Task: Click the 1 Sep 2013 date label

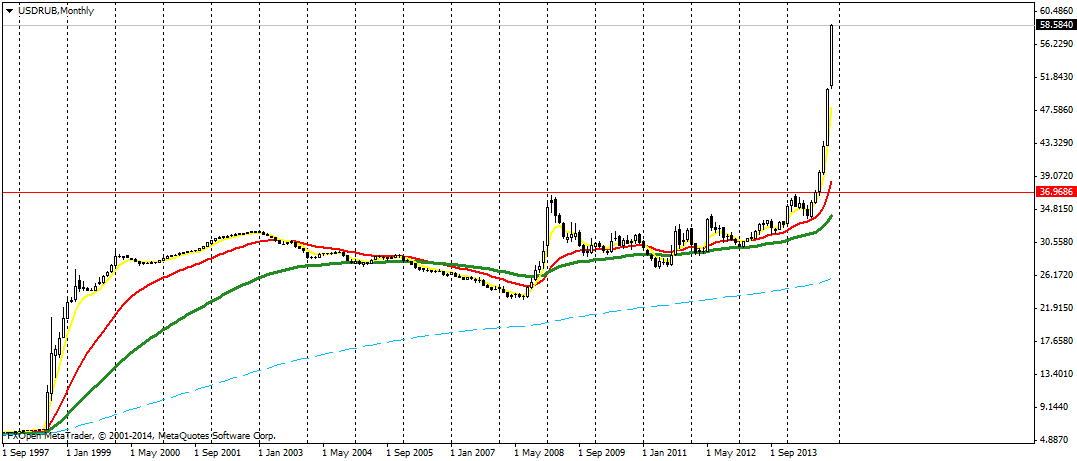Action: coord(795,453)
